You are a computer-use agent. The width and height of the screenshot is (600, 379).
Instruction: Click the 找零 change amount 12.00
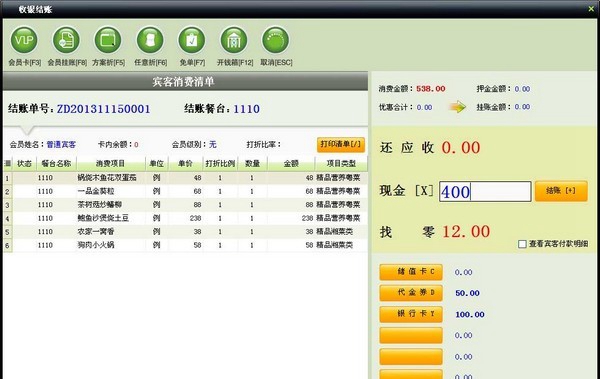tap(466, 232)
